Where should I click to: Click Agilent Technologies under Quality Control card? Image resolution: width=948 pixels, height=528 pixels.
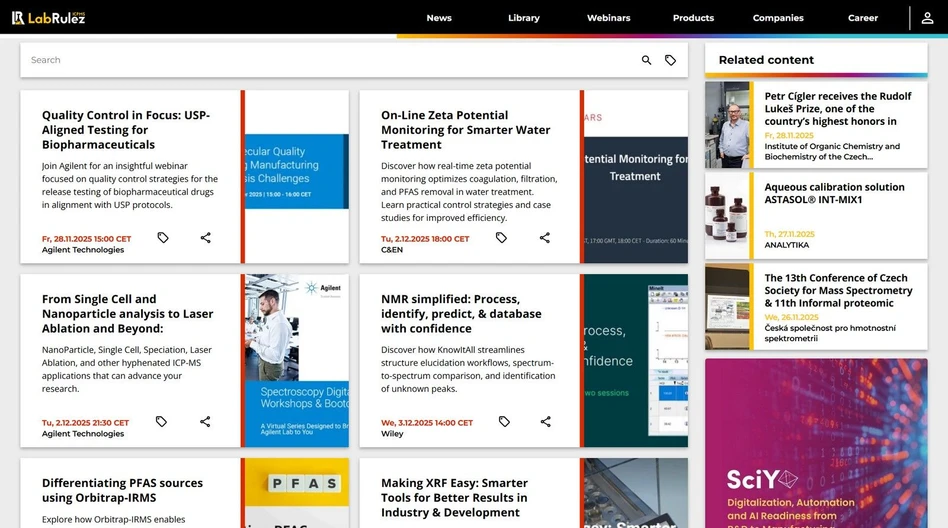[x=83, y=250]
